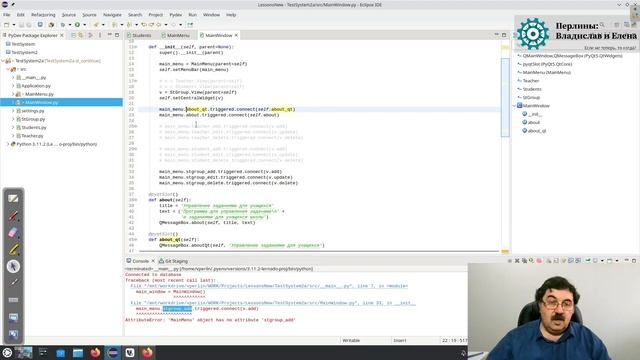
Task: Open the Navigate menu
Action: (x=112, y=15)
